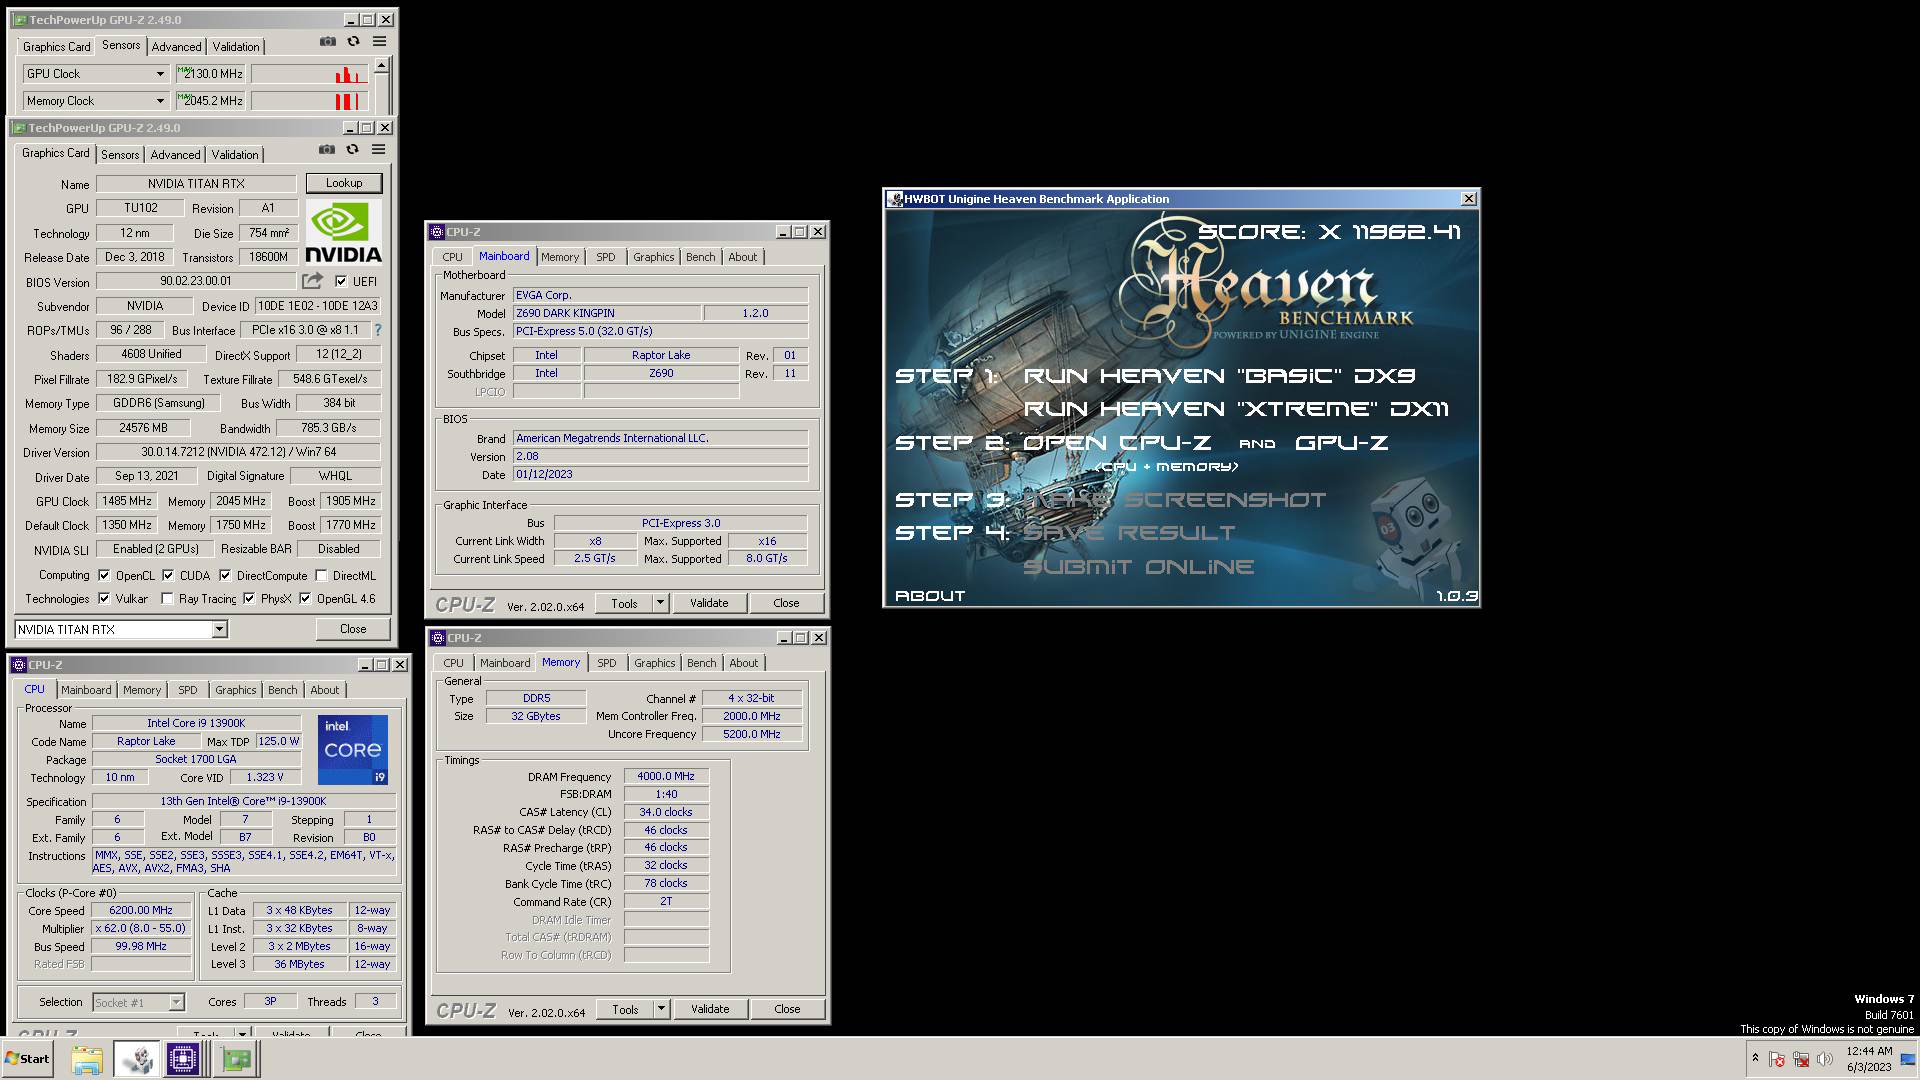Viewport: 1920px width, 1080px height.
Task: Switch to Validation tab in the main GPU-Z window
Action: 235,155
